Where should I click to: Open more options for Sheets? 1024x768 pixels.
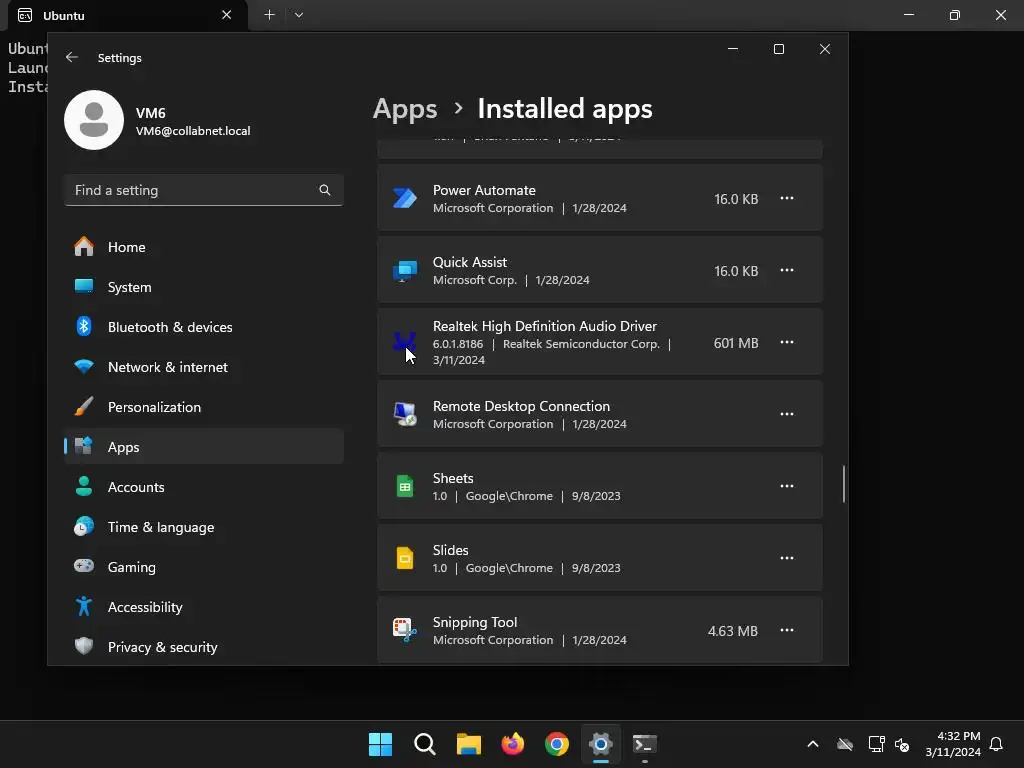tap(787, 486)
